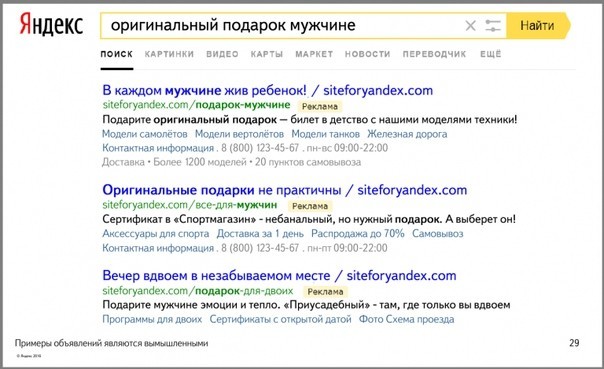
Task: Open the Распродажа до 70% sitelink
Action: coord(358,234)
